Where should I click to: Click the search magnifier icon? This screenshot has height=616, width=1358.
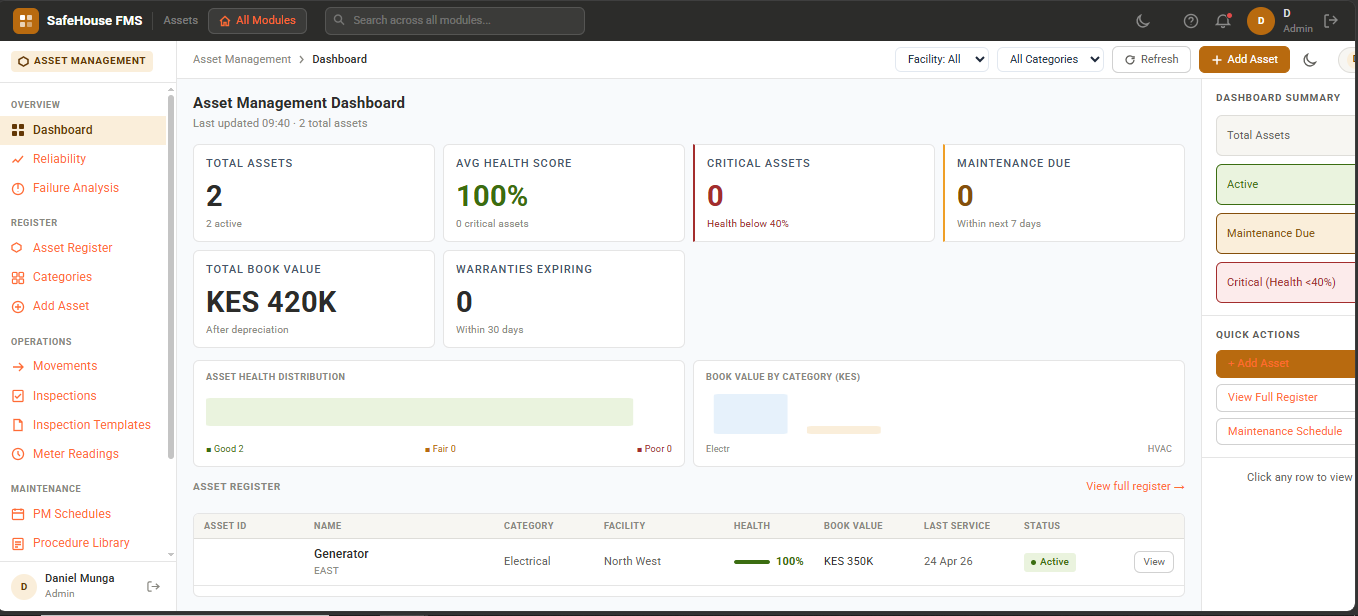[x=340, y=20]
